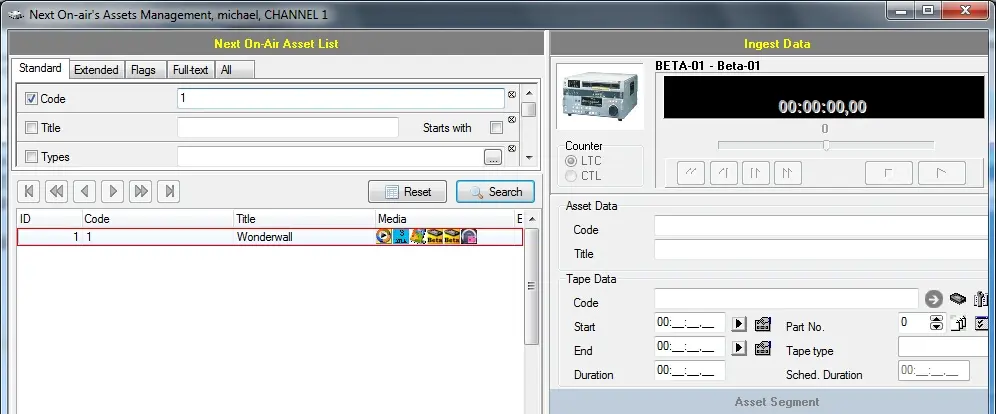The image size is (996, 414).
Task: Click the tape cassette icon beside Tape Code
Action: [958, 298]
